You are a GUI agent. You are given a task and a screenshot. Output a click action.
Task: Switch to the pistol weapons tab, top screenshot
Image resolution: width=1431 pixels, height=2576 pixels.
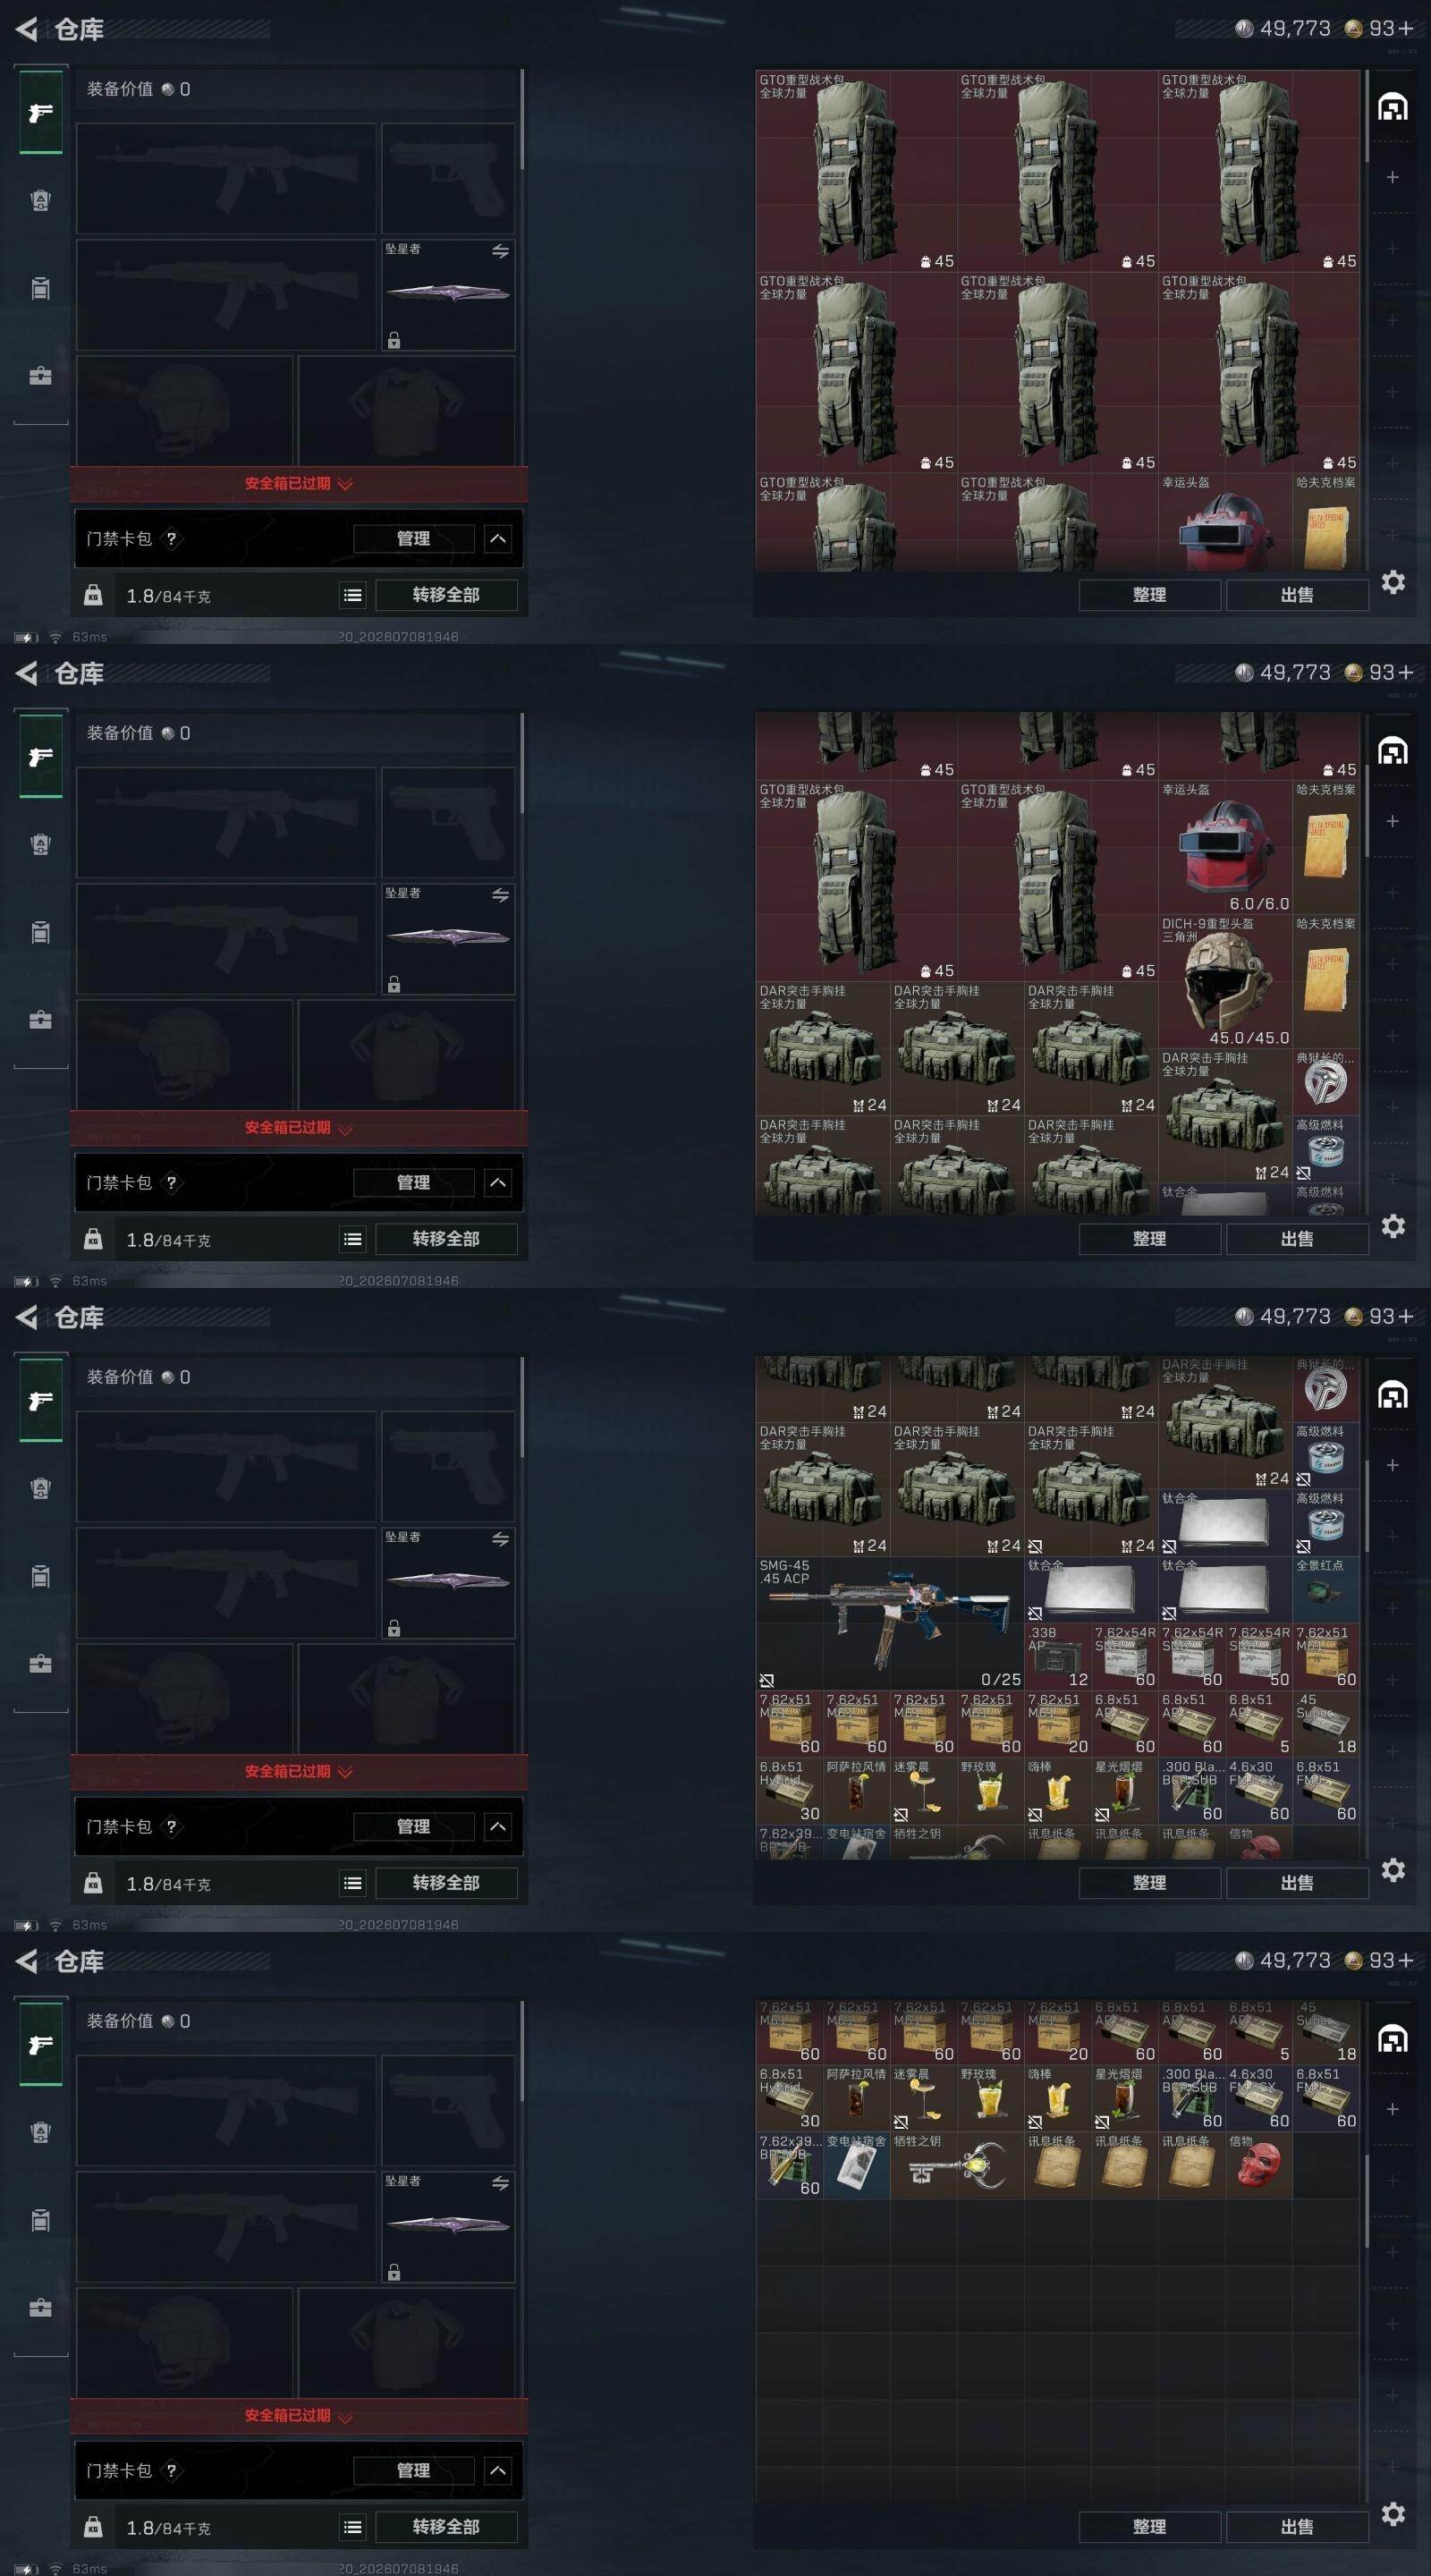41,113
